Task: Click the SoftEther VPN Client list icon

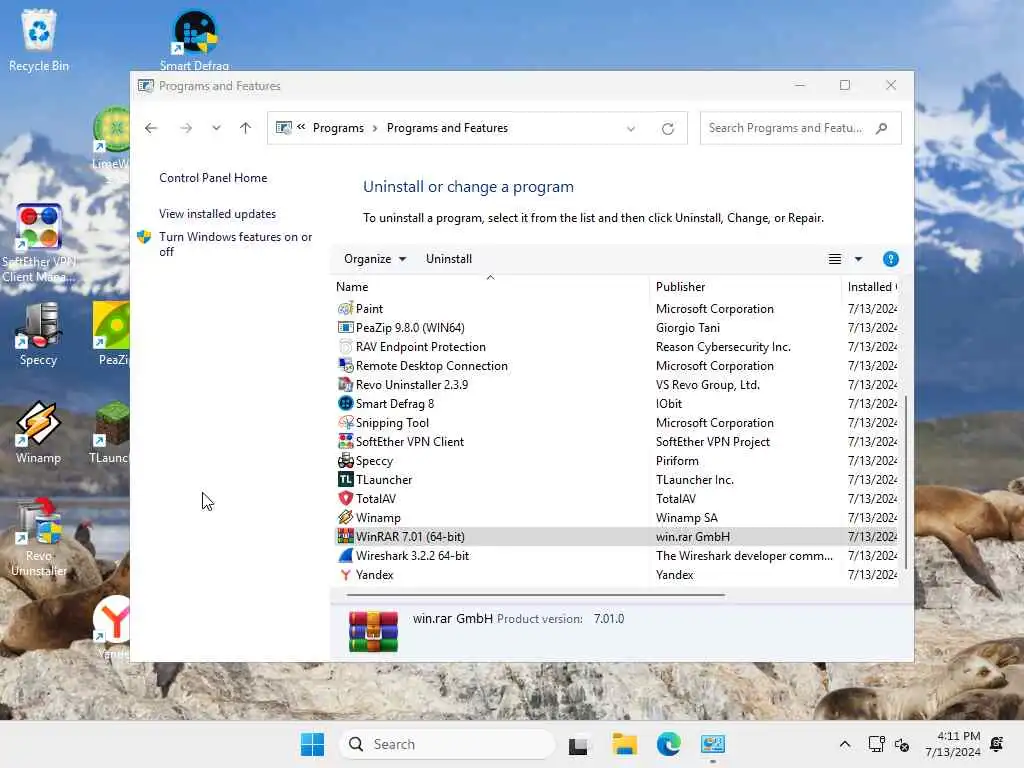Action: [345, 441]
